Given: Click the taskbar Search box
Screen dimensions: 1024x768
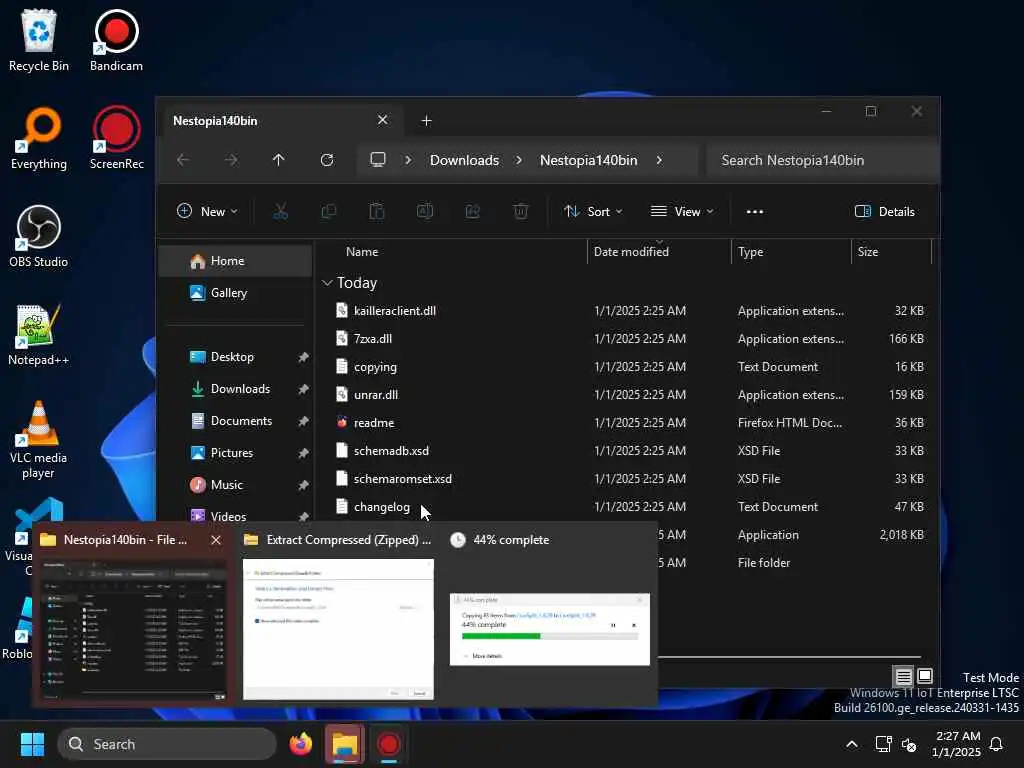Looking at the screenshot, I should click(167, 744).
